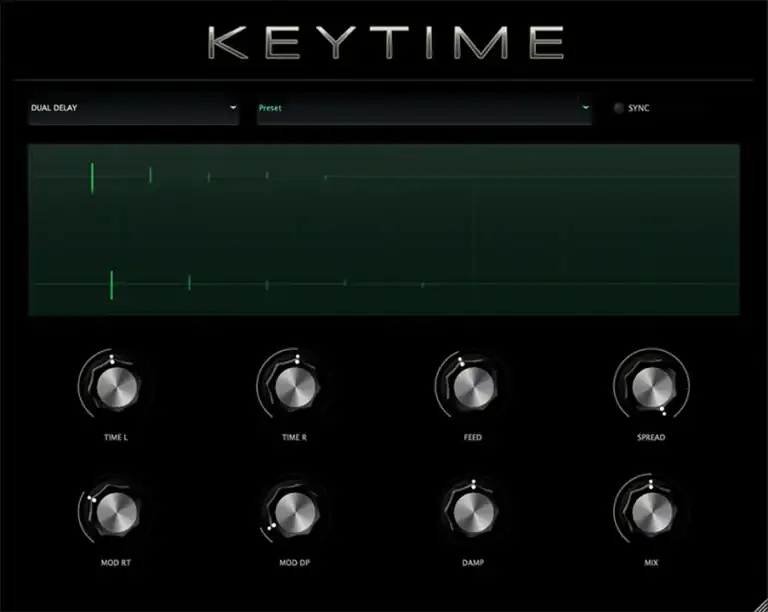This screenshot has width=768, height=612.
Task: Click the MIX label
Action: tap(651, 563)
